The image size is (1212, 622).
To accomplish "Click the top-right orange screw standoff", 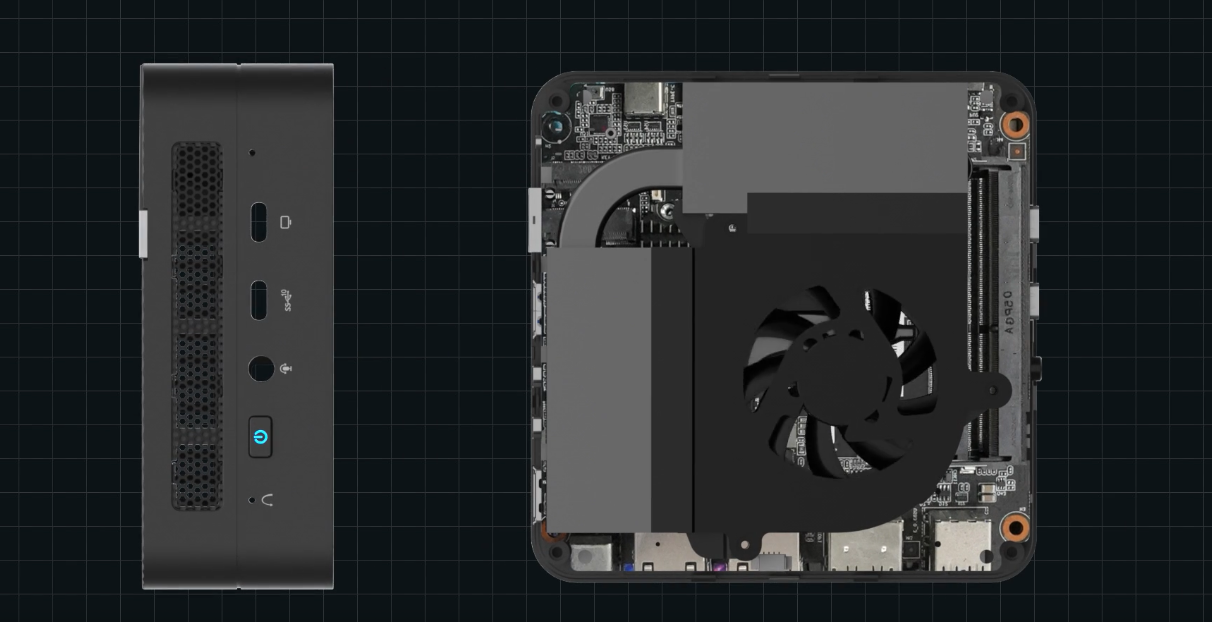I will click(x=1014, y=125).
